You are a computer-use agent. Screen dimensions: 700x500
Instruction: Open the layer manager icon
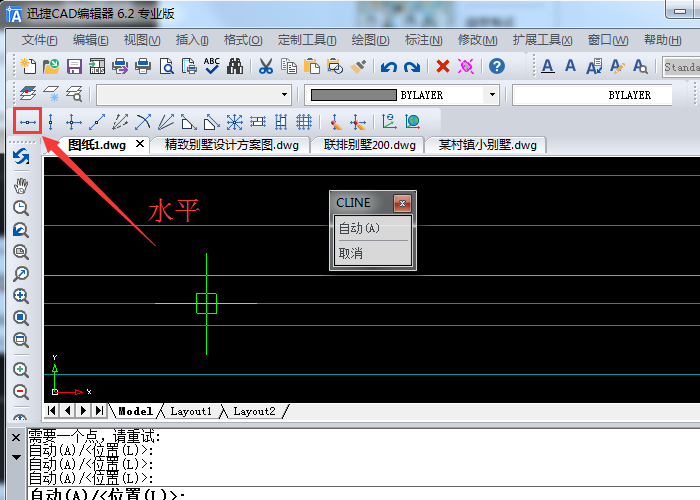point(28,93)
